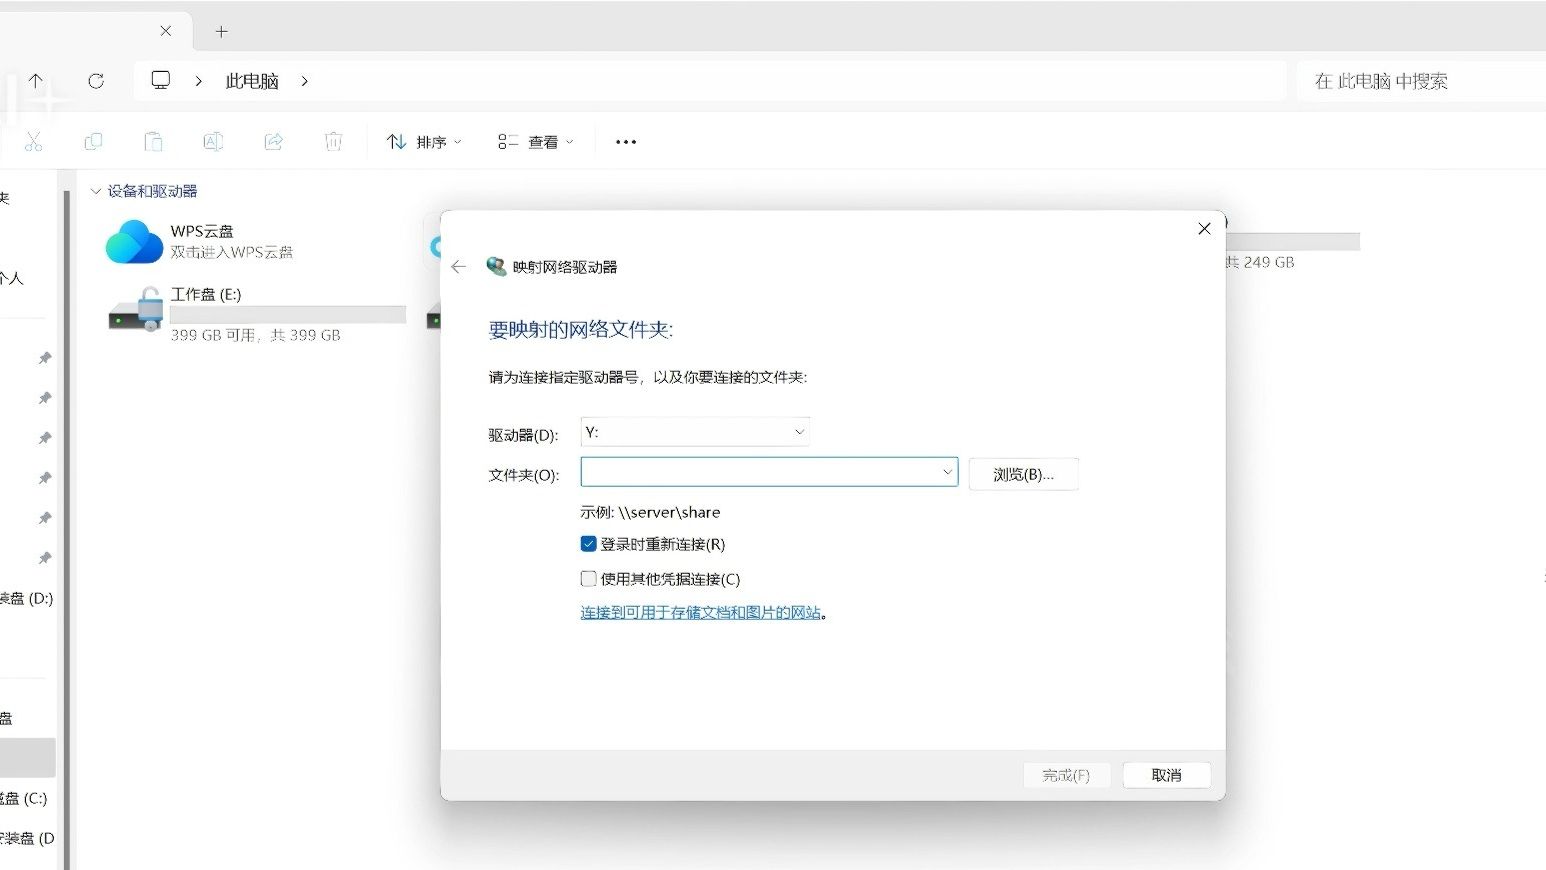
Task: Click the Delete trash icon
Action: click(333, 142)
